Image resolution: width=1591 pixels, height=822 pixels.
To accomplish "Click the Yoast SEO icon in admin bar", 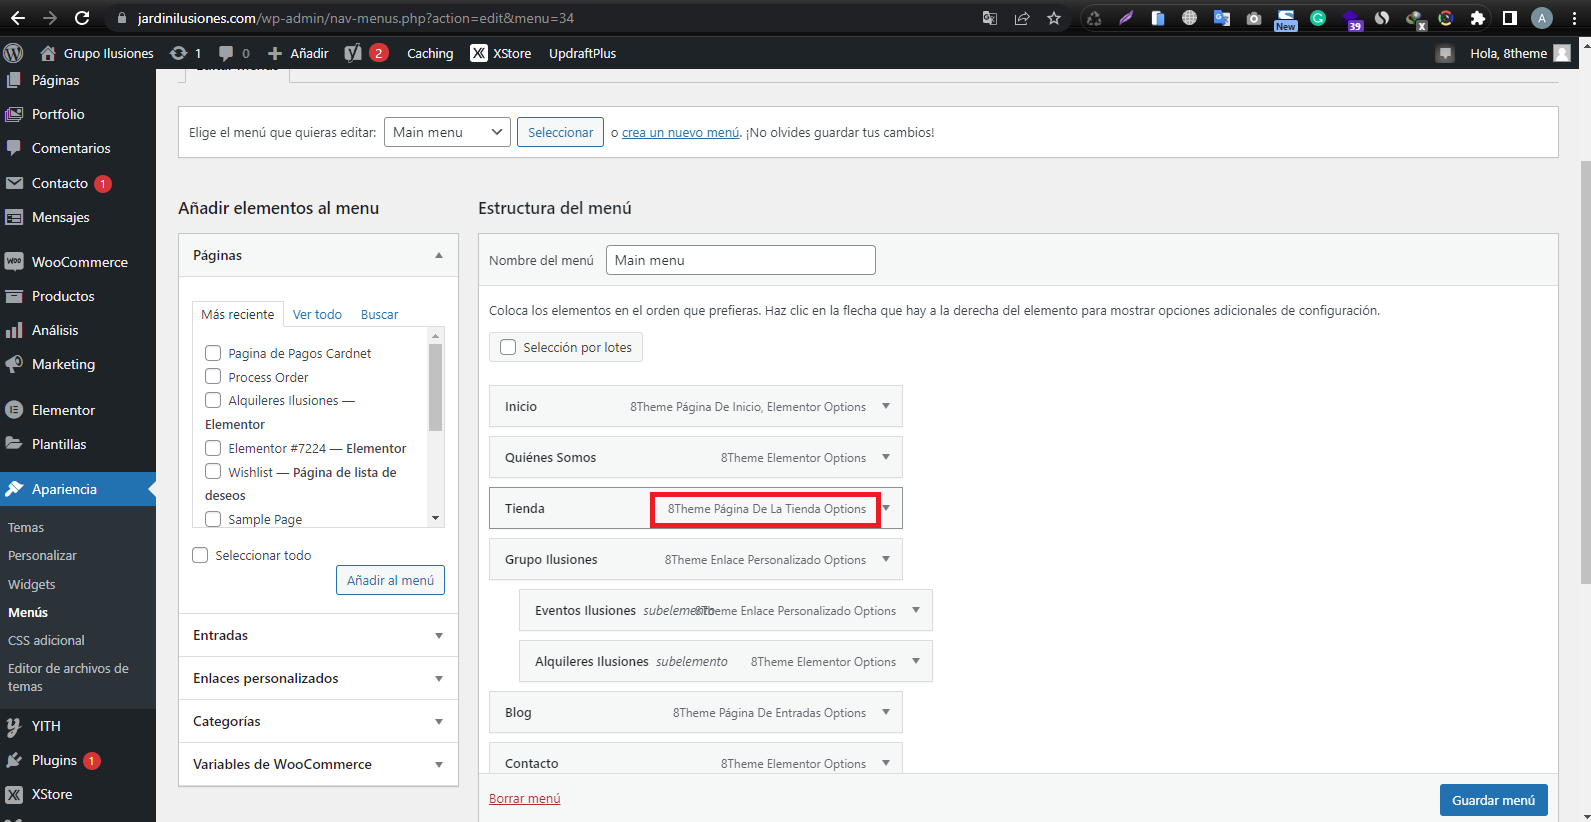I will coord(353,53).
